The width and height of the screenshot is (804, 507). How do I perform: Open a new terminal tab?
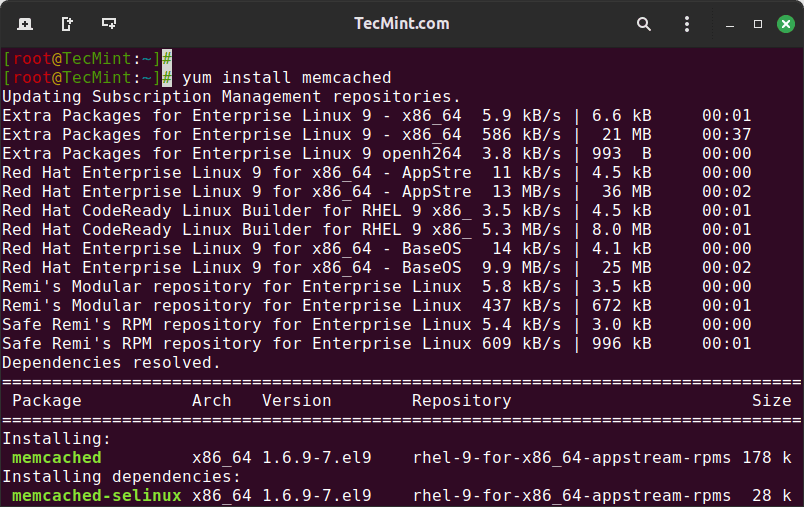(x=25, y=24)
